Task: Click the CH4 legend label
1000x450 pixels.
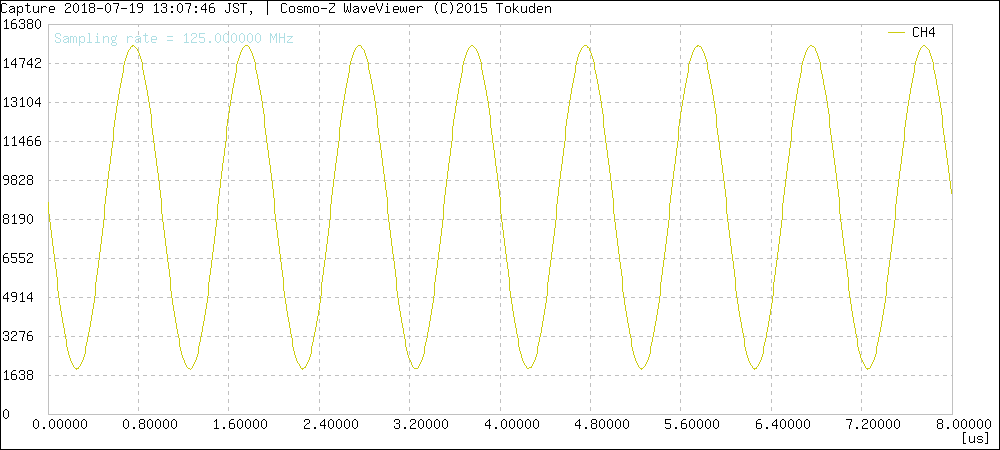Action: (x=923, y=33)
